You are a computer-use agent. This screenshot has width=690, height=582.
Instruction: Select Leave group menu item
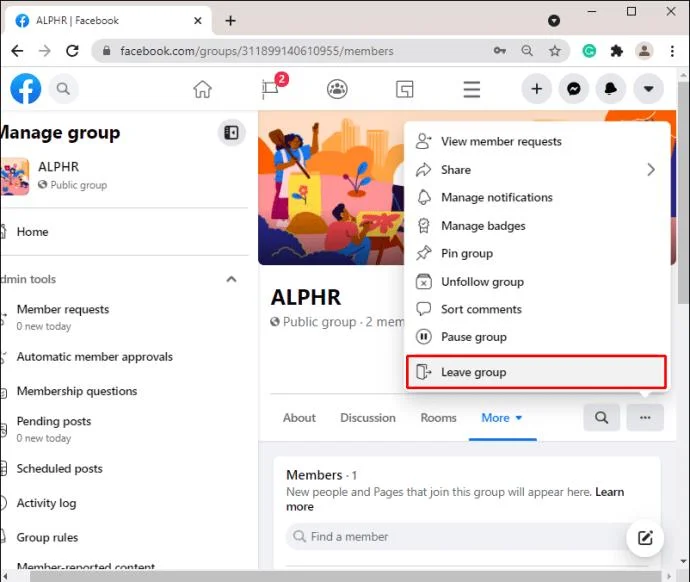coord(536,372)
